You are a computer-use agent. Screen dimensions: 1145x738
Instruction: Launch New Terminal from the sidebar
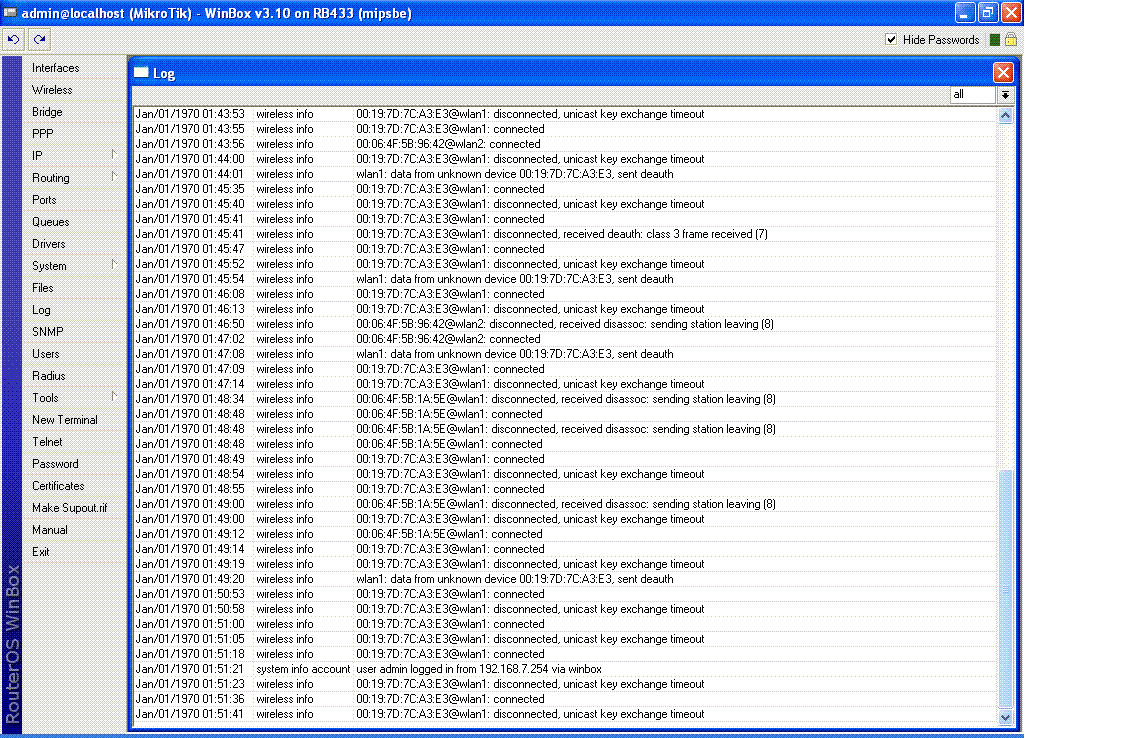tap(64, 420)
